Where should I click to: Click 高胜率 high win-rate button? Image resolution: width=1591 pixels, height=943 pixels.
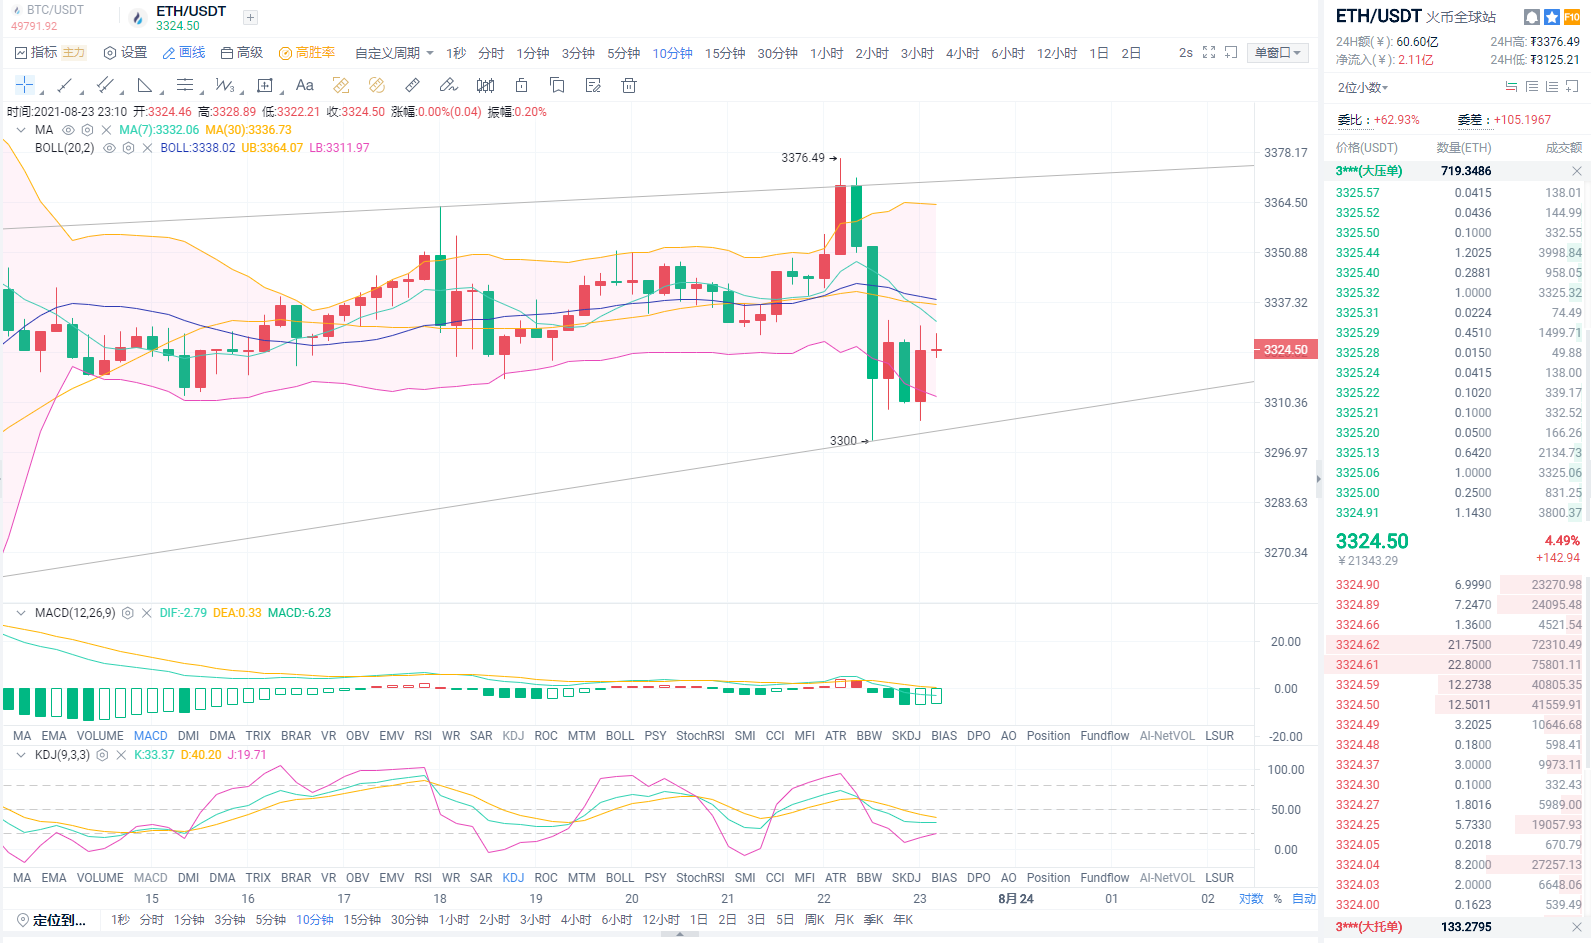tap(307, 53)
